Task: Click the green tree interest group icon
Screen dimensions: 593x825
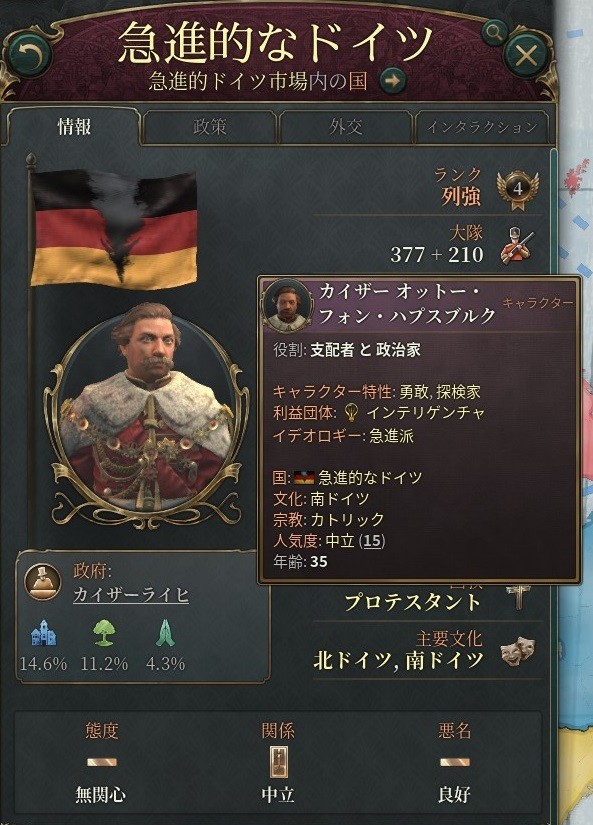Action: tap(104, 632)
